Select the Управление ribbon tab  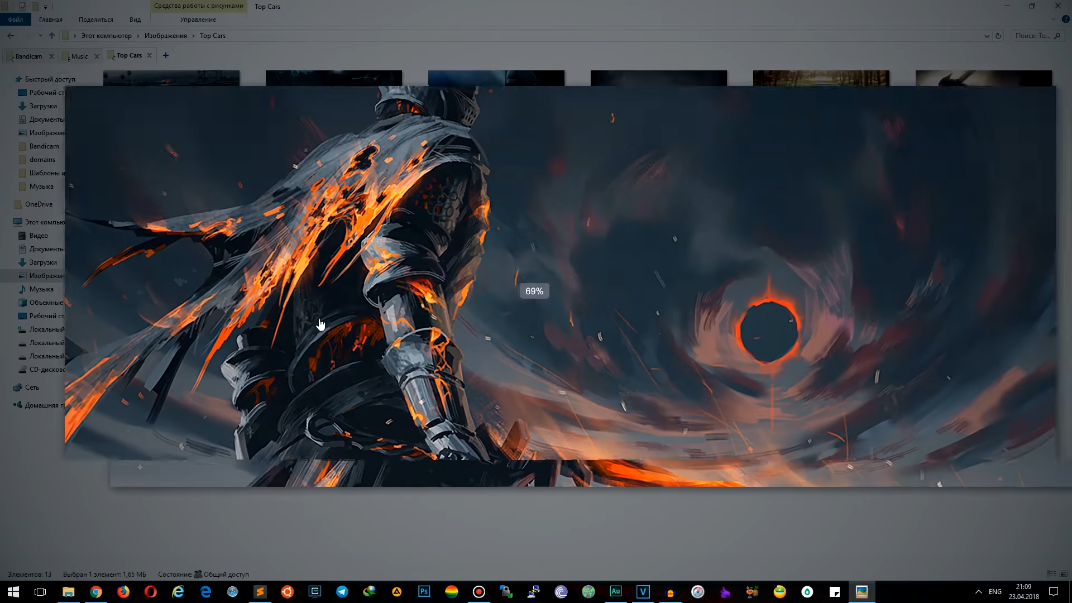click(198, 20)
